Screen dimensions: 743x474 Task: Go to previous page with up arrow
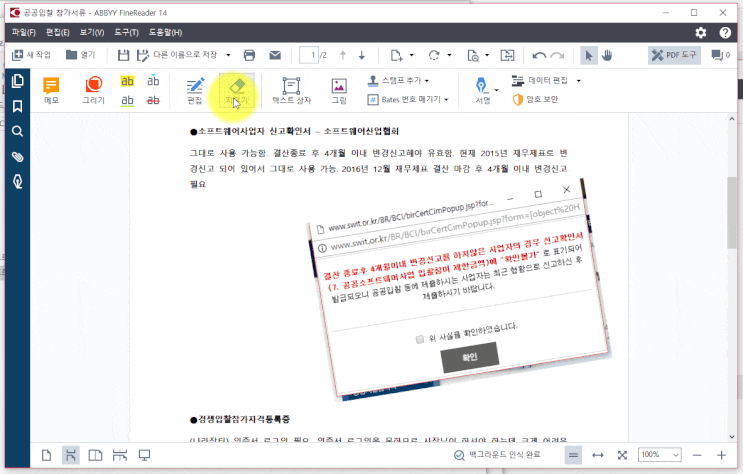click(x=343, y=55)
